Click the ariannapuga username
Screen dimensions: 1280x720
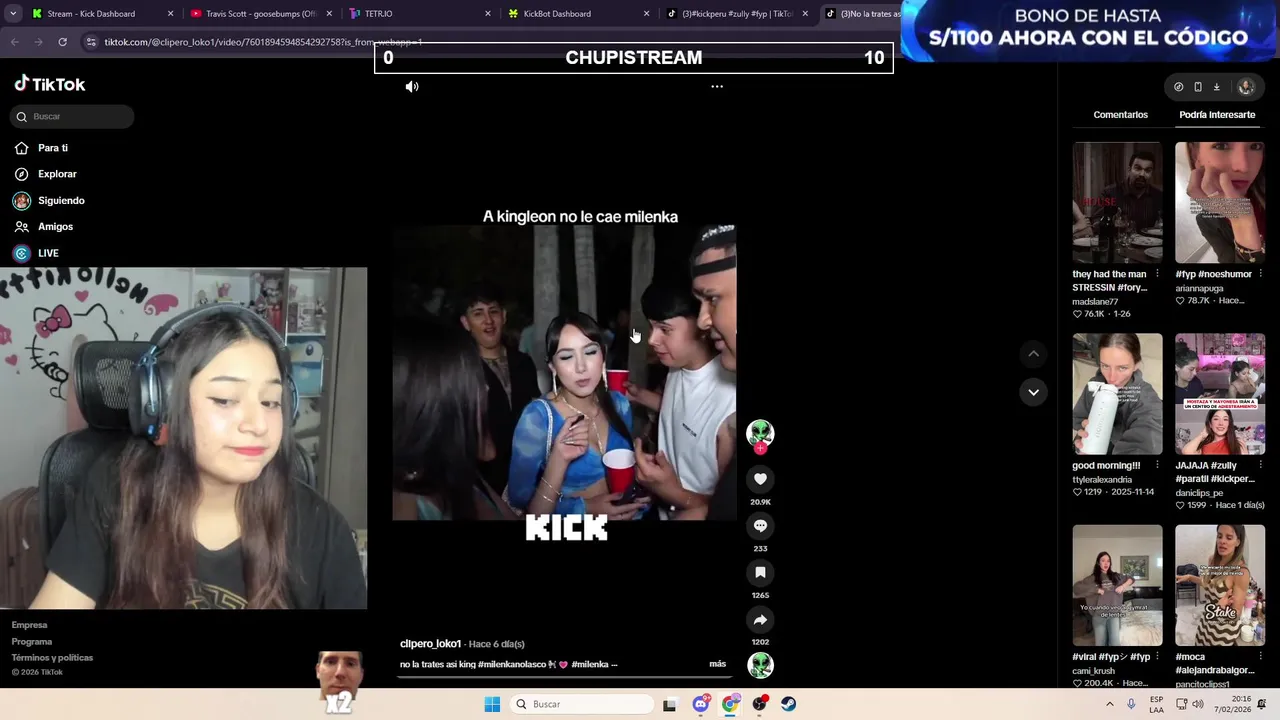tap(1199, 288)
